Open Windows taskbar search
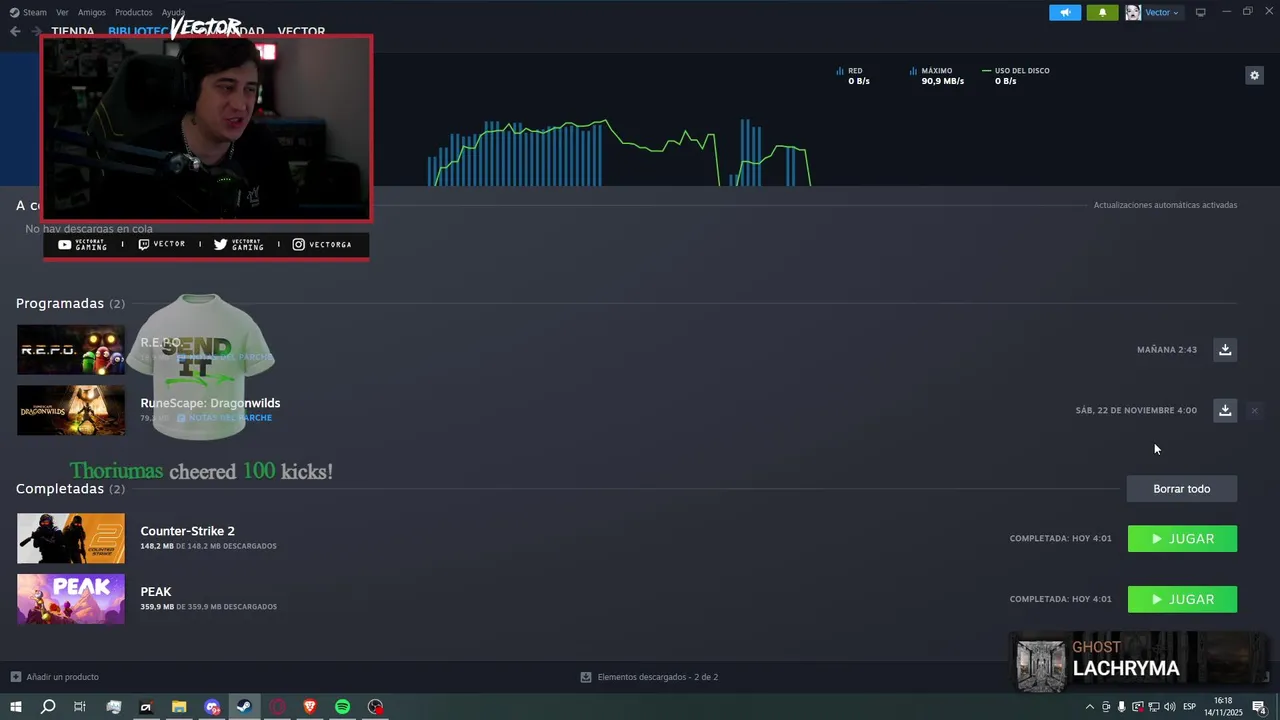Viewport: 1280px width, 720px height. coord(48,707)
